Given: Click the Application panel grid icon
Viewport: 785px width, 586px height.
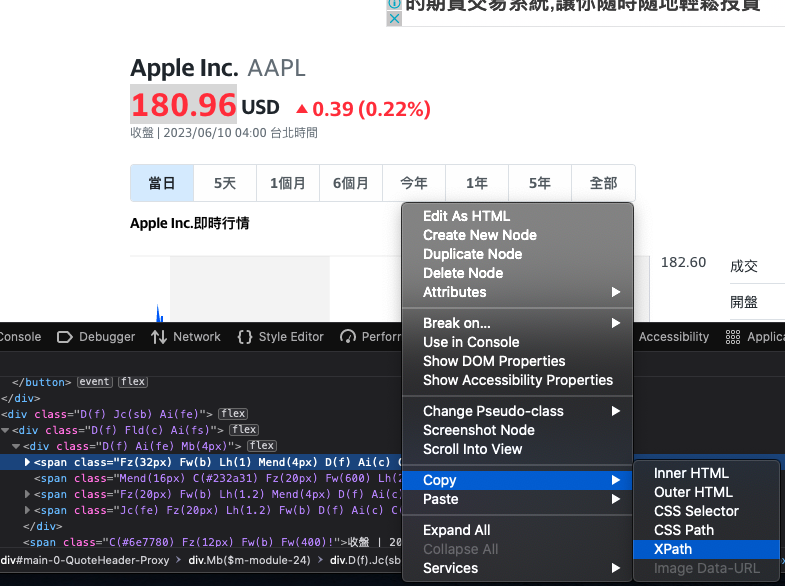Looking at the screenshot, I should [733, 337].
